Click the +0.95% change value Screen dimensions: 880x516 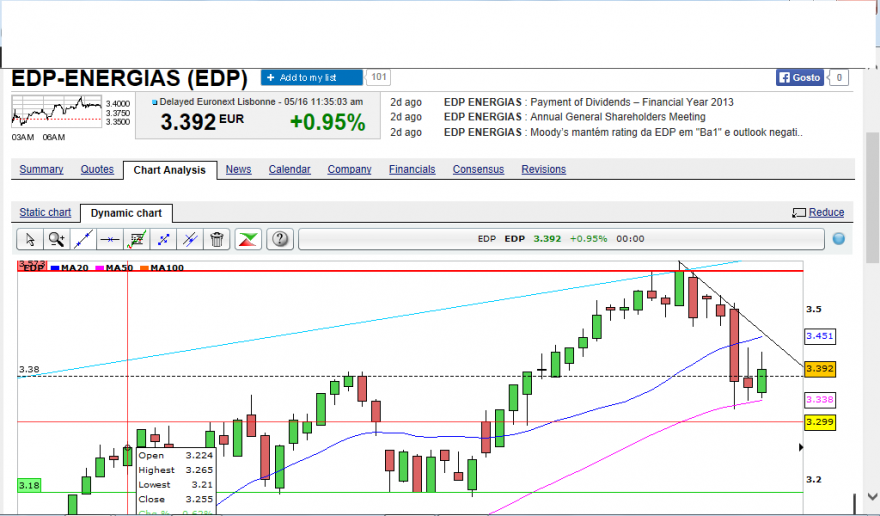click(x=328, y=122)
